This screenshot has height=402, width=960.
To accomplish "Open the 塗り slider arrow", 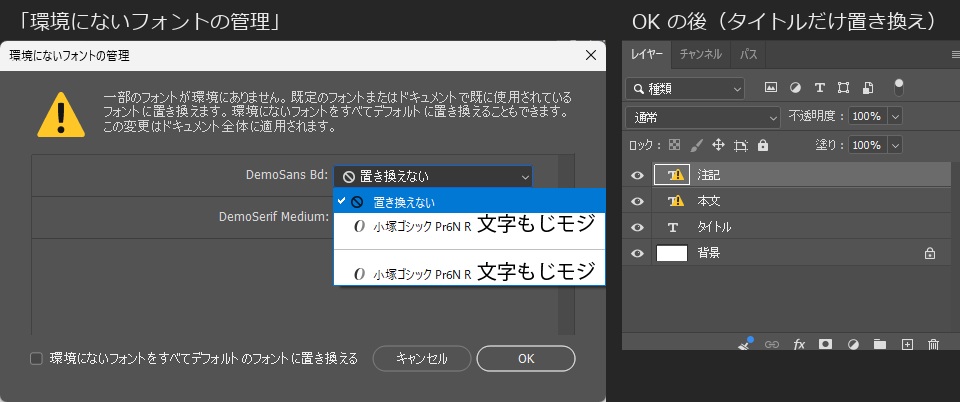I will pos(896,145).
